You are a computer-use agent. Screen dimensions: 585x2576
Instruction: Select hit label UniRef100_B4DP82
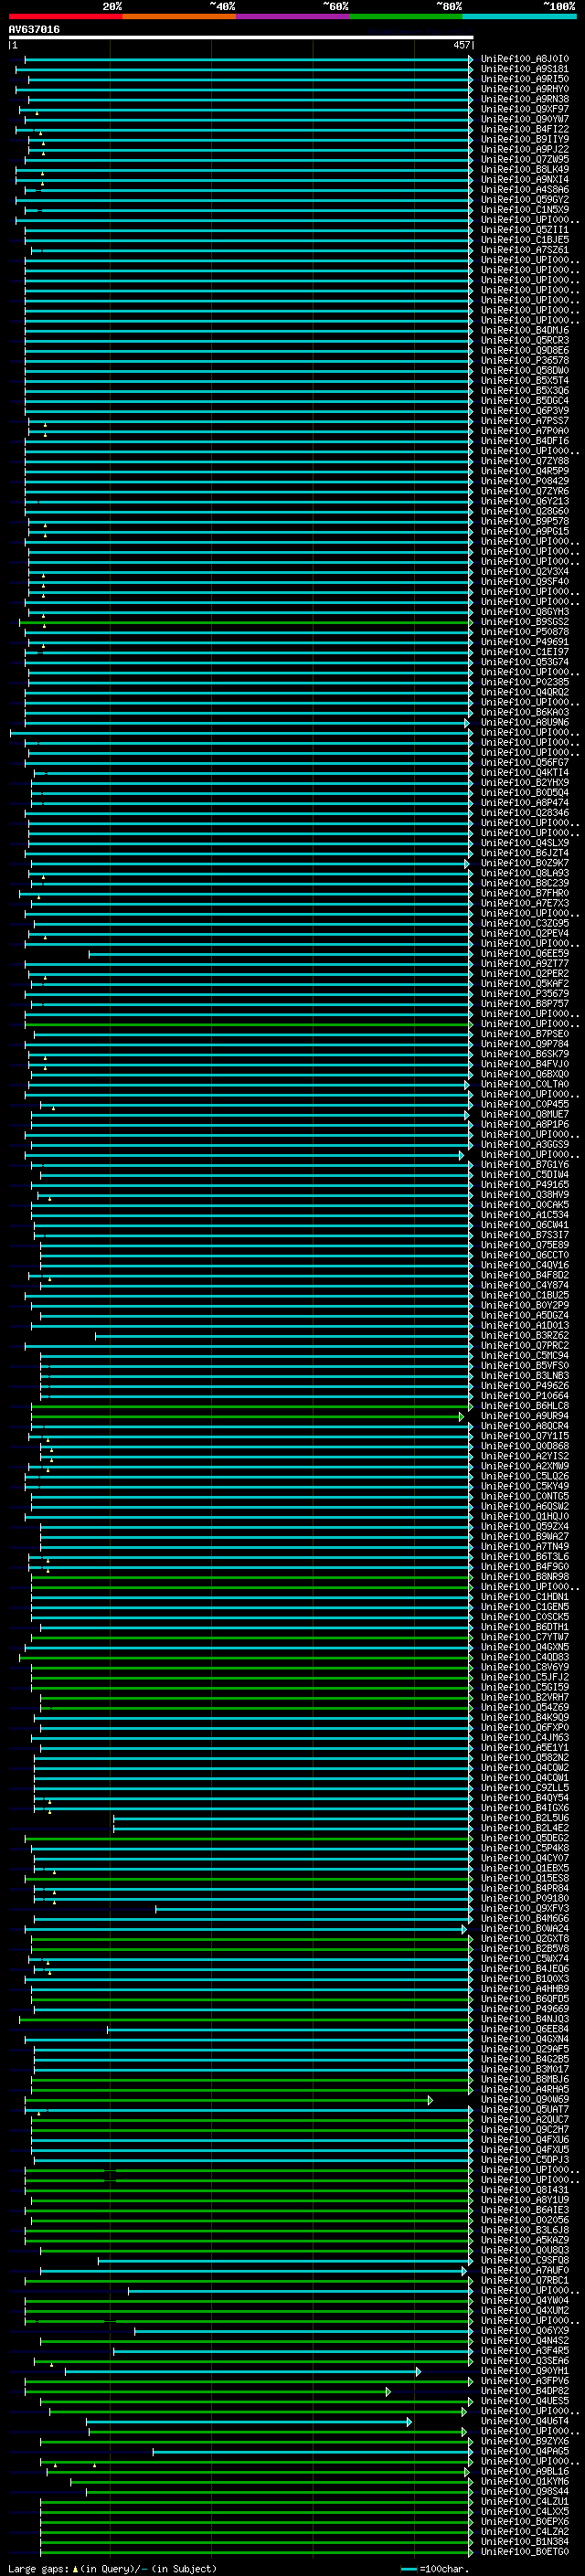[x=524, y=2391]
